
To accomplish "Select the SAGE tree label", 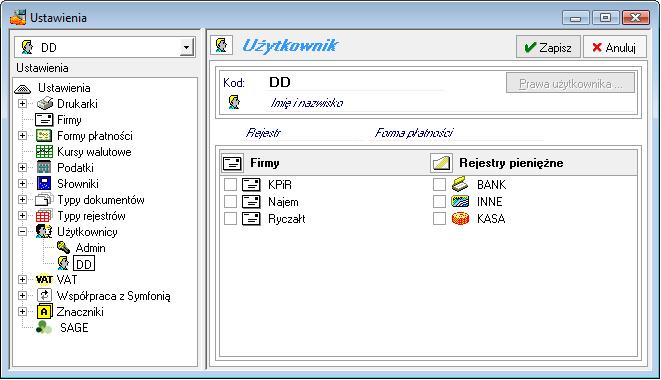I will pyautogui.click(x=74, y=328).
